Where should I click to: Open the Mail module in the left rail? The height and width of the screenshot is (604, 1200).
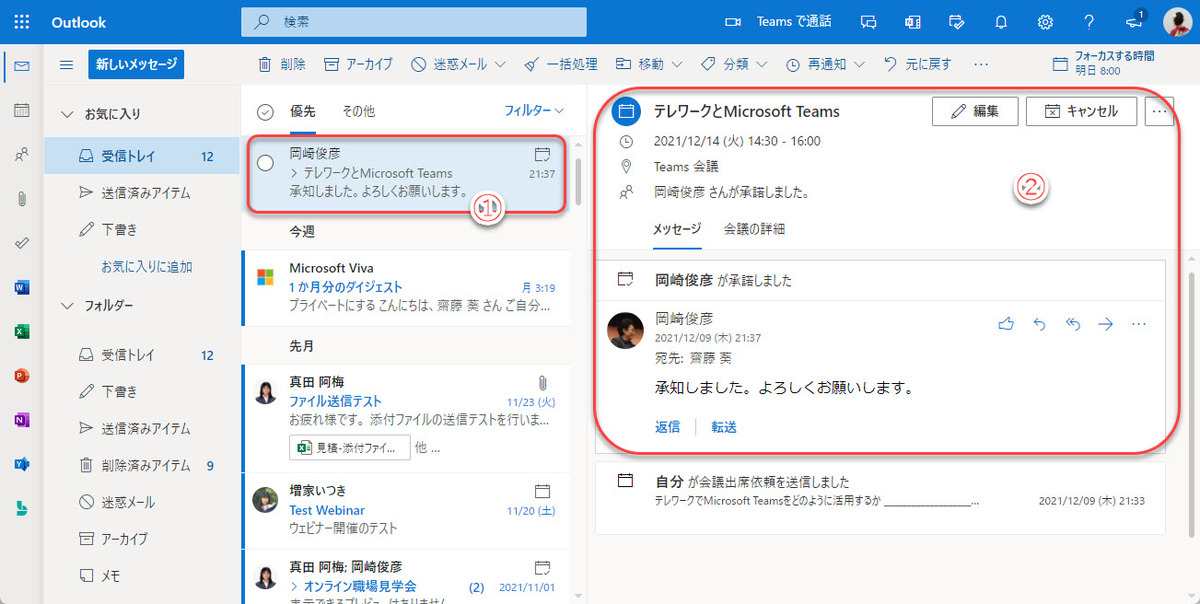(22, 66)
